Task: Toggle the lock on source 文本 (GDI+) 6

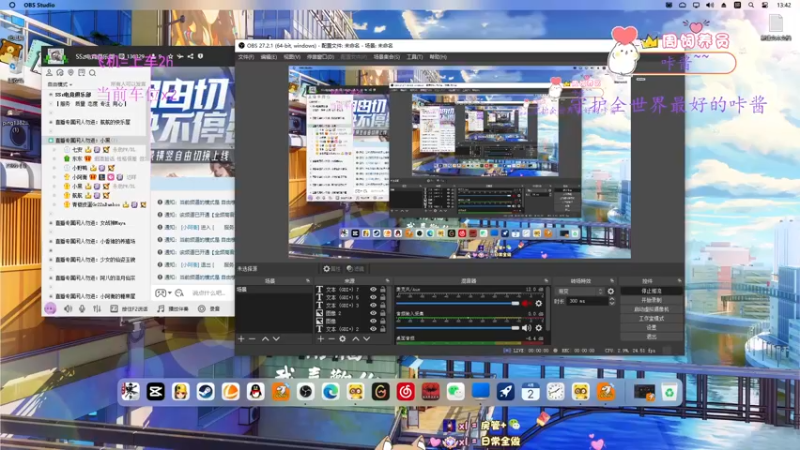Action: [x=383, y=297]
